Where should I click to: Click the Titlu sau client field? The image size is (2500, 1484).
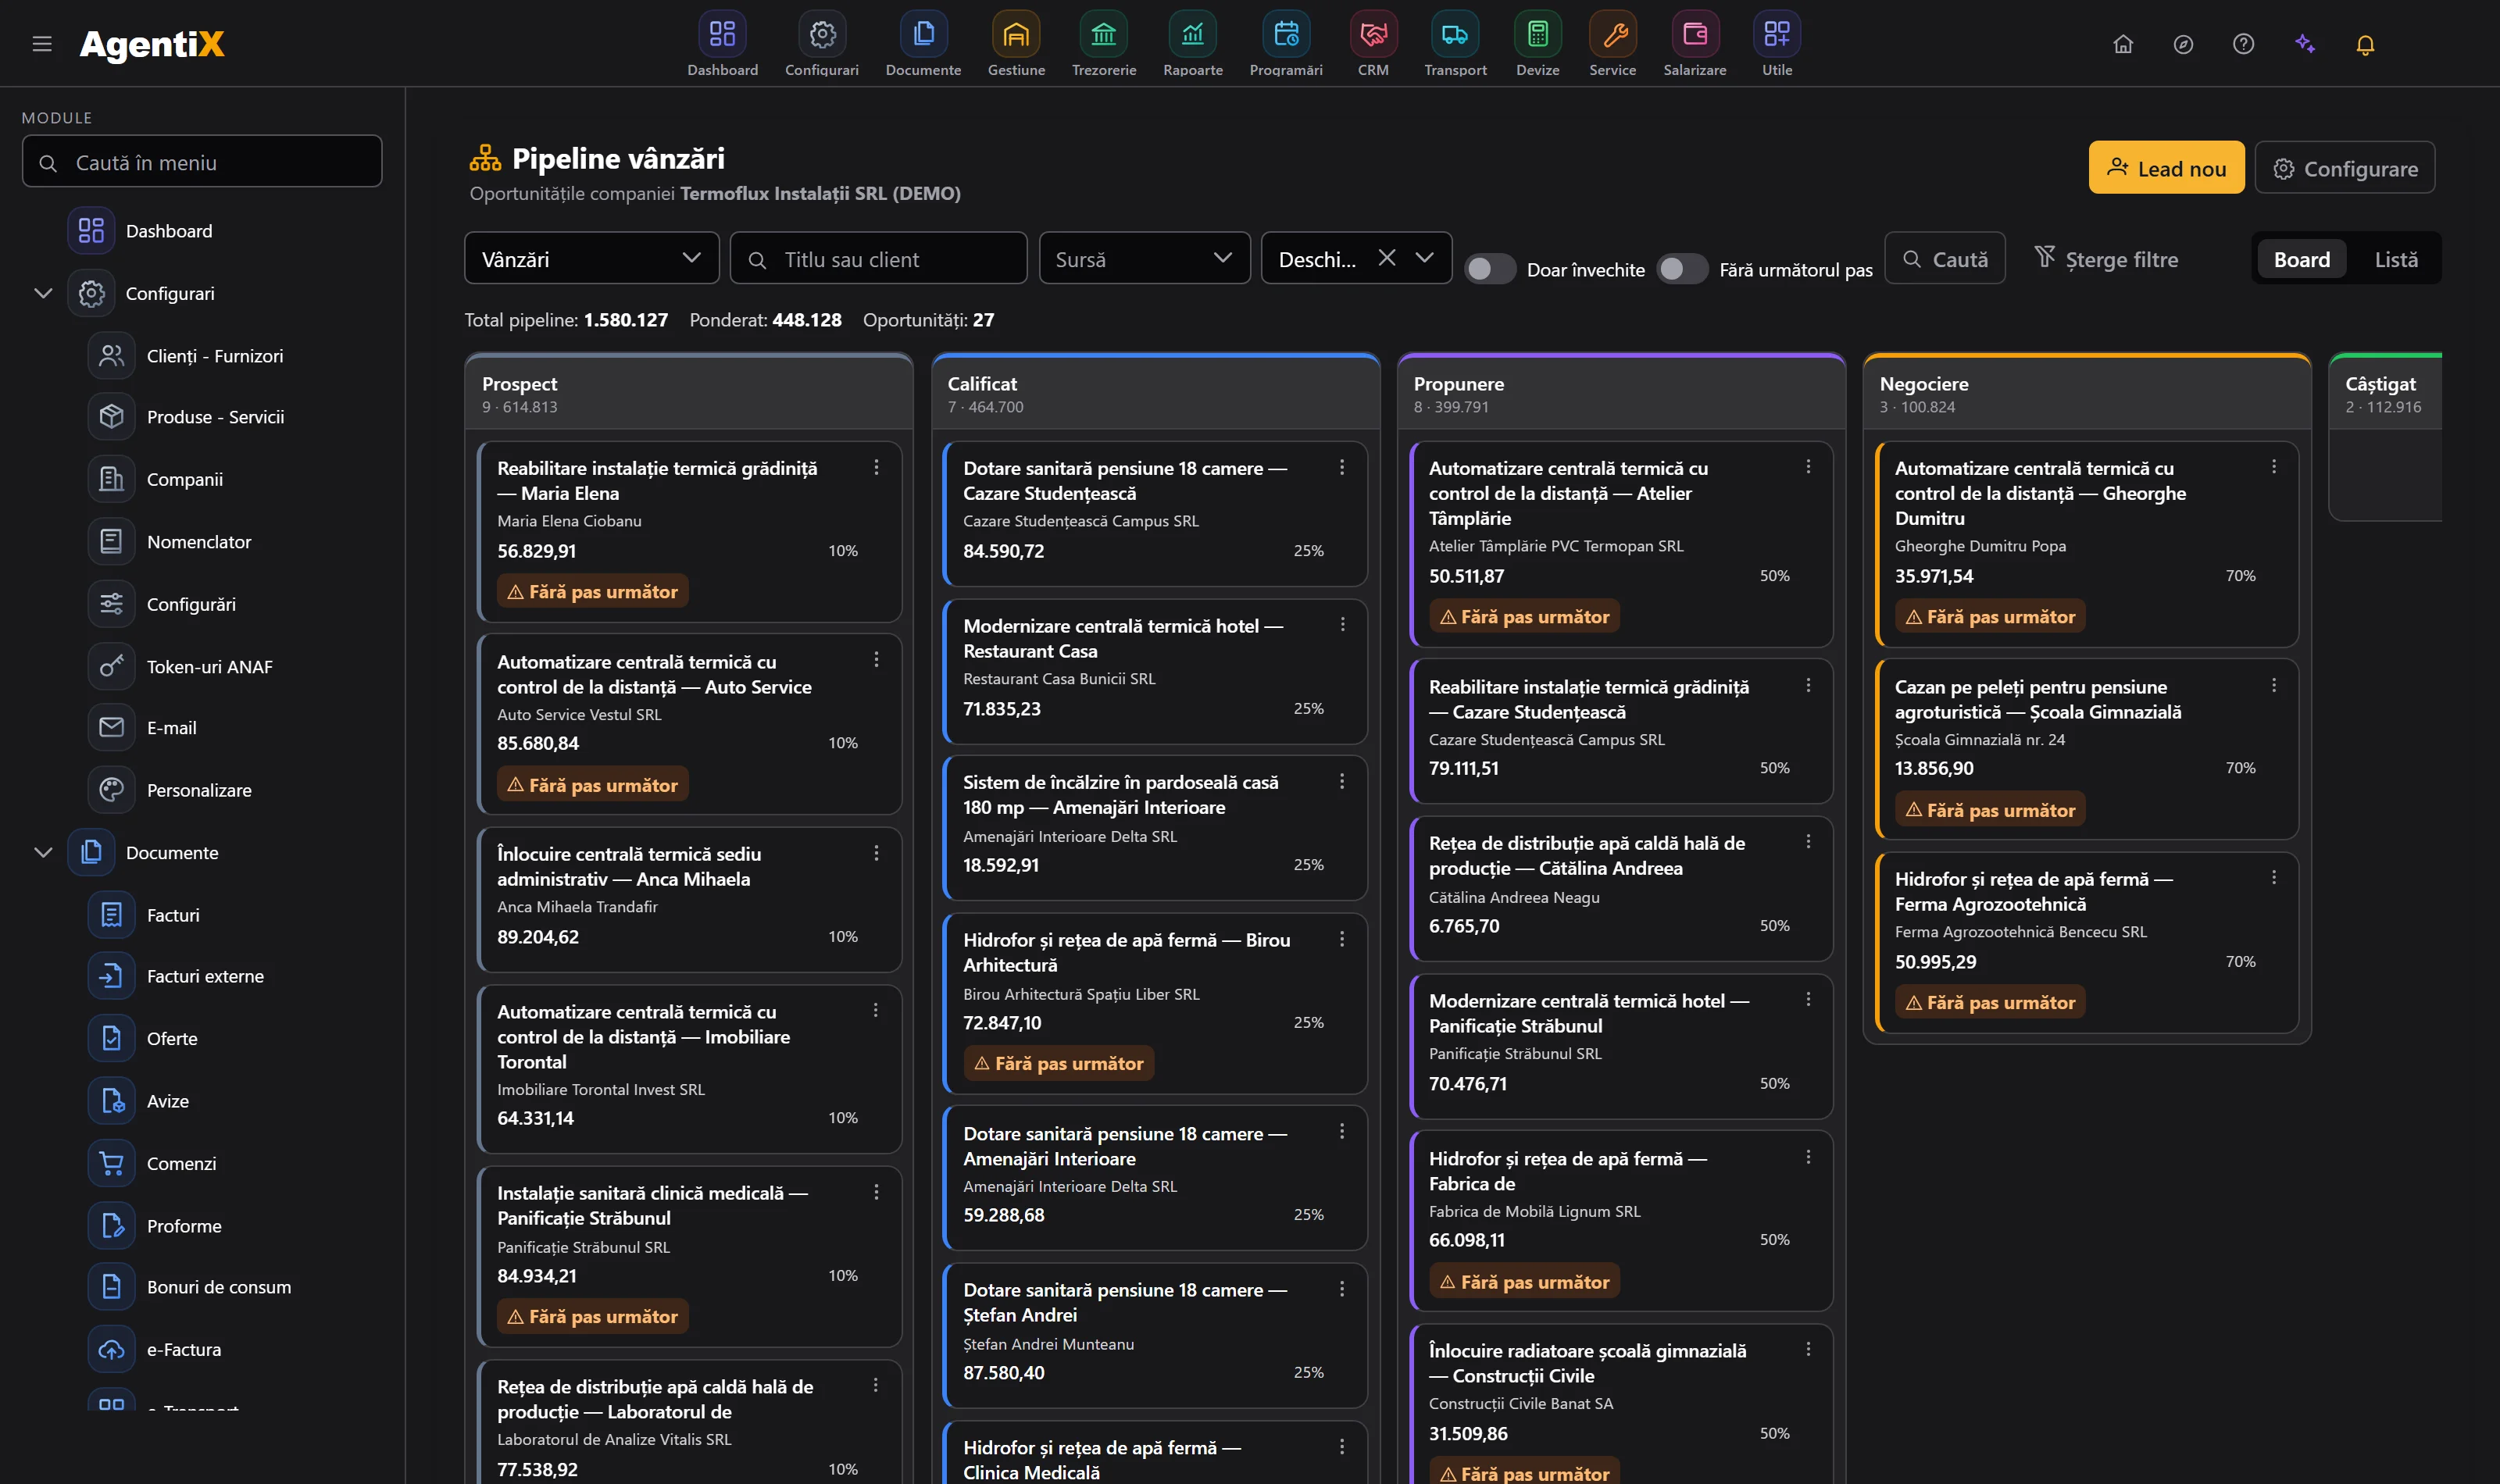878,259
